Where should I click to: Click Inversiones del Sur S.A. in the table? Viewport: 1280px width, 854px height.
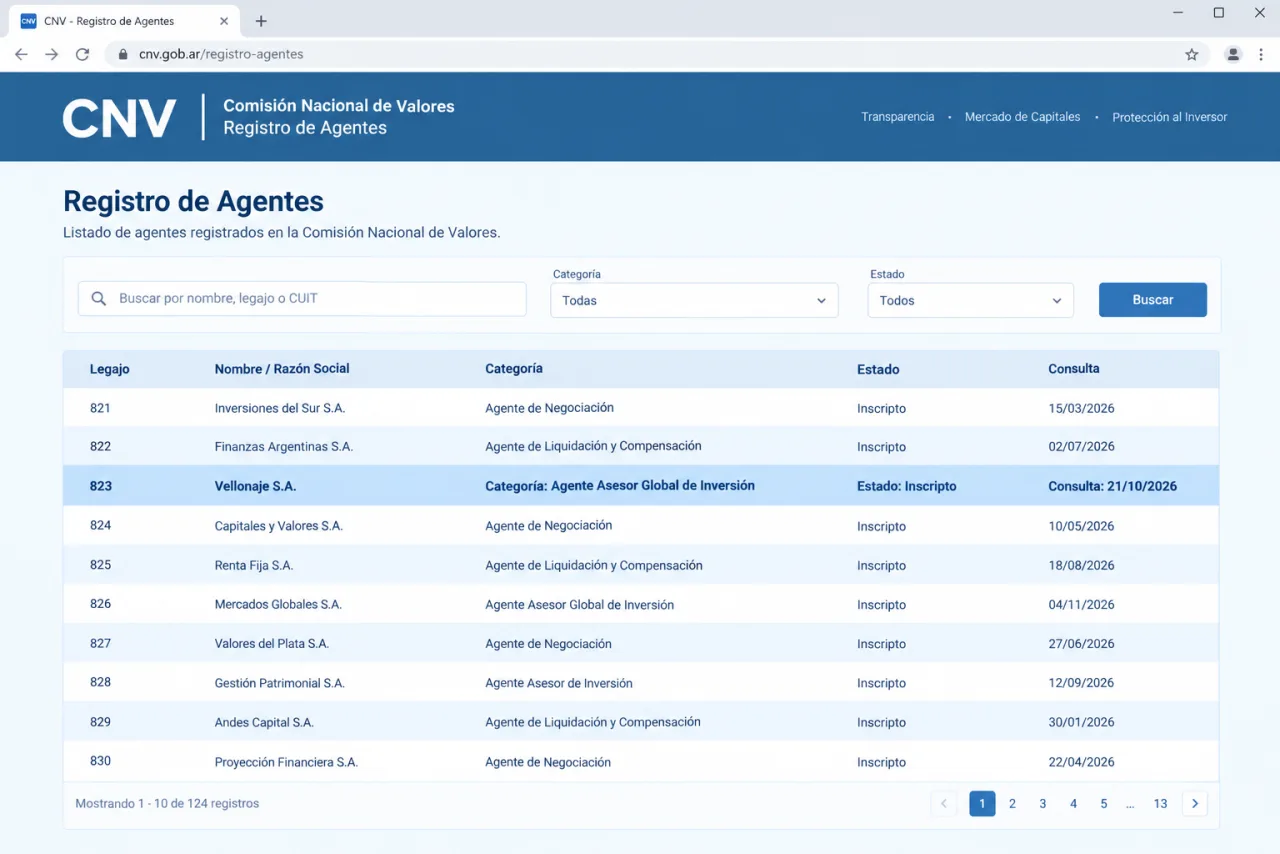(280, 408)
